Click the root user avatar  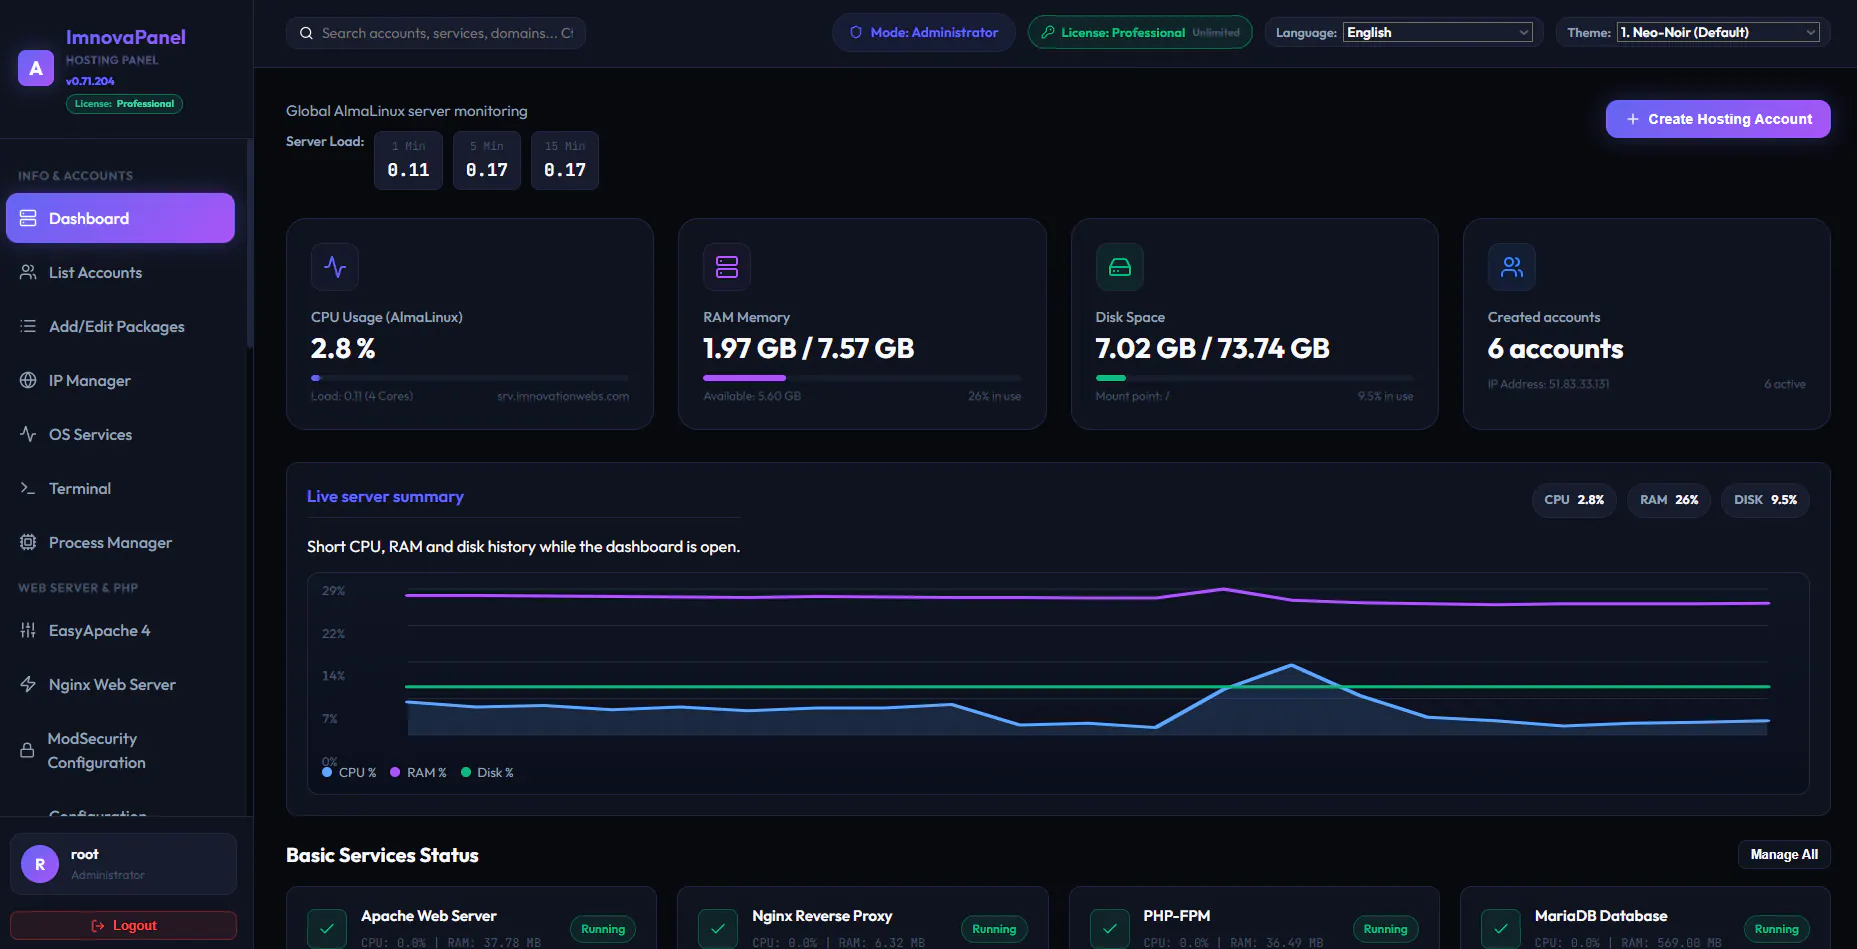(x=40, y=864)
